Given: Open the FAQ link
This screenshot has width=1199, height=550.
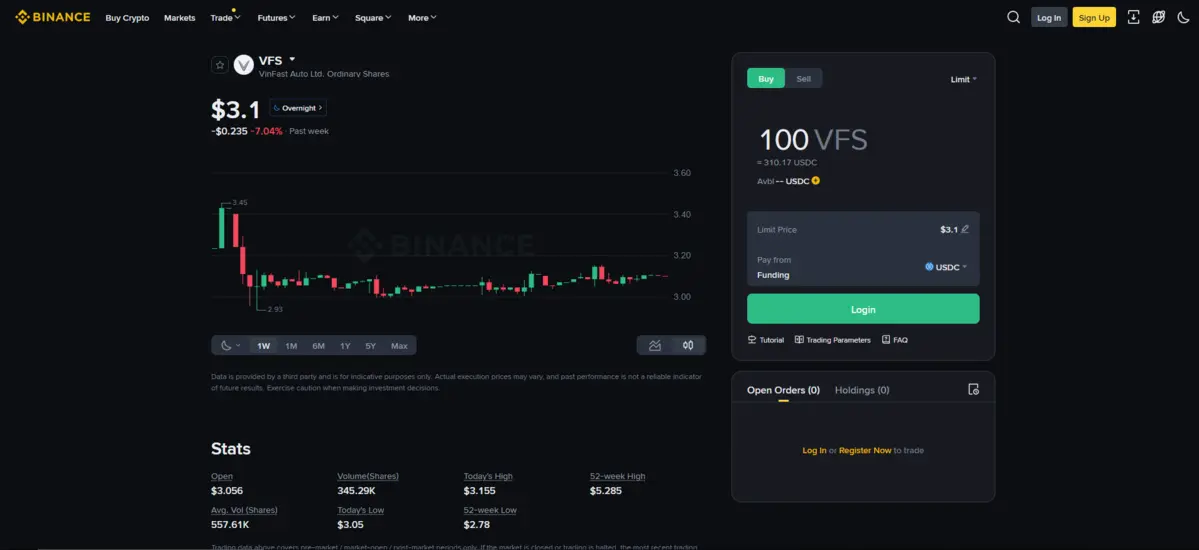Looking at the screenshot, I should click(x=895, y=340).
